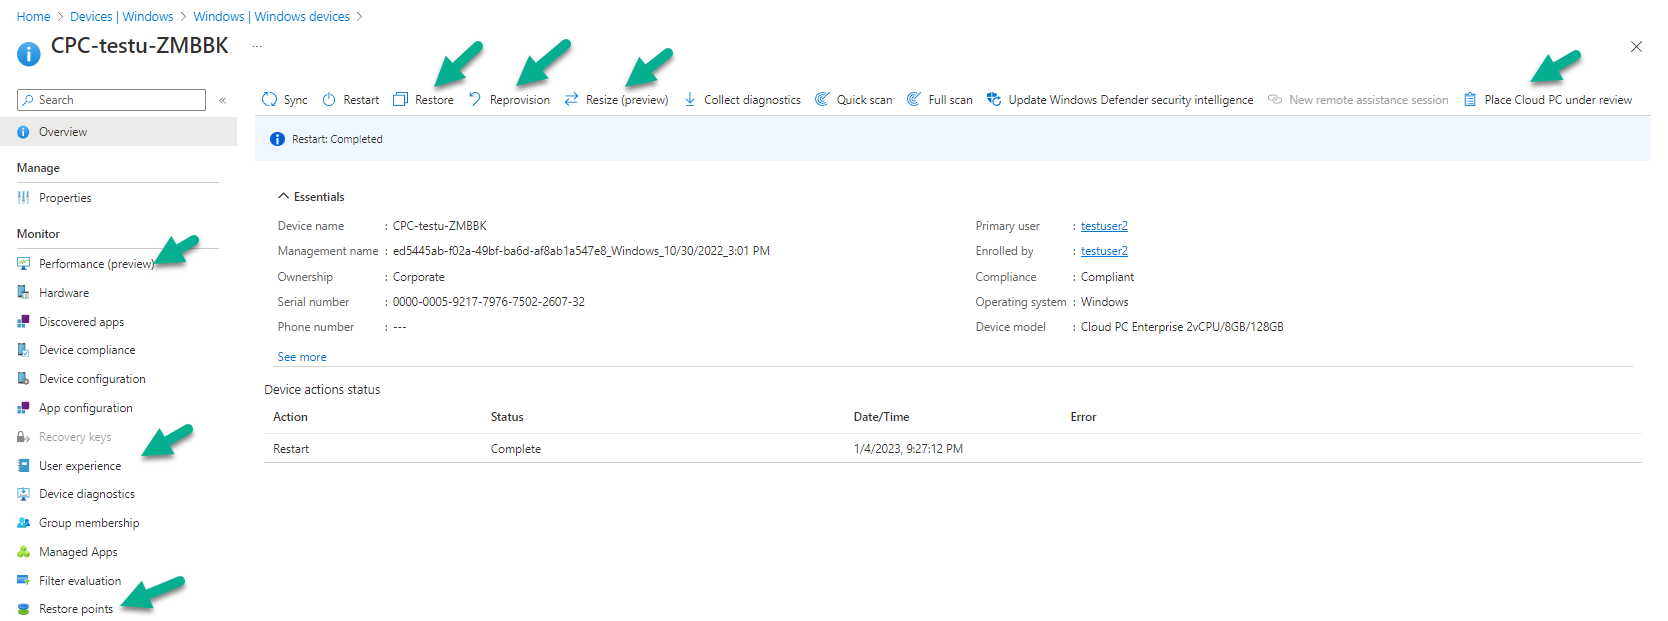Click the Restart toolbar button label
1668x621 pixels.
(x=361, y=100)
